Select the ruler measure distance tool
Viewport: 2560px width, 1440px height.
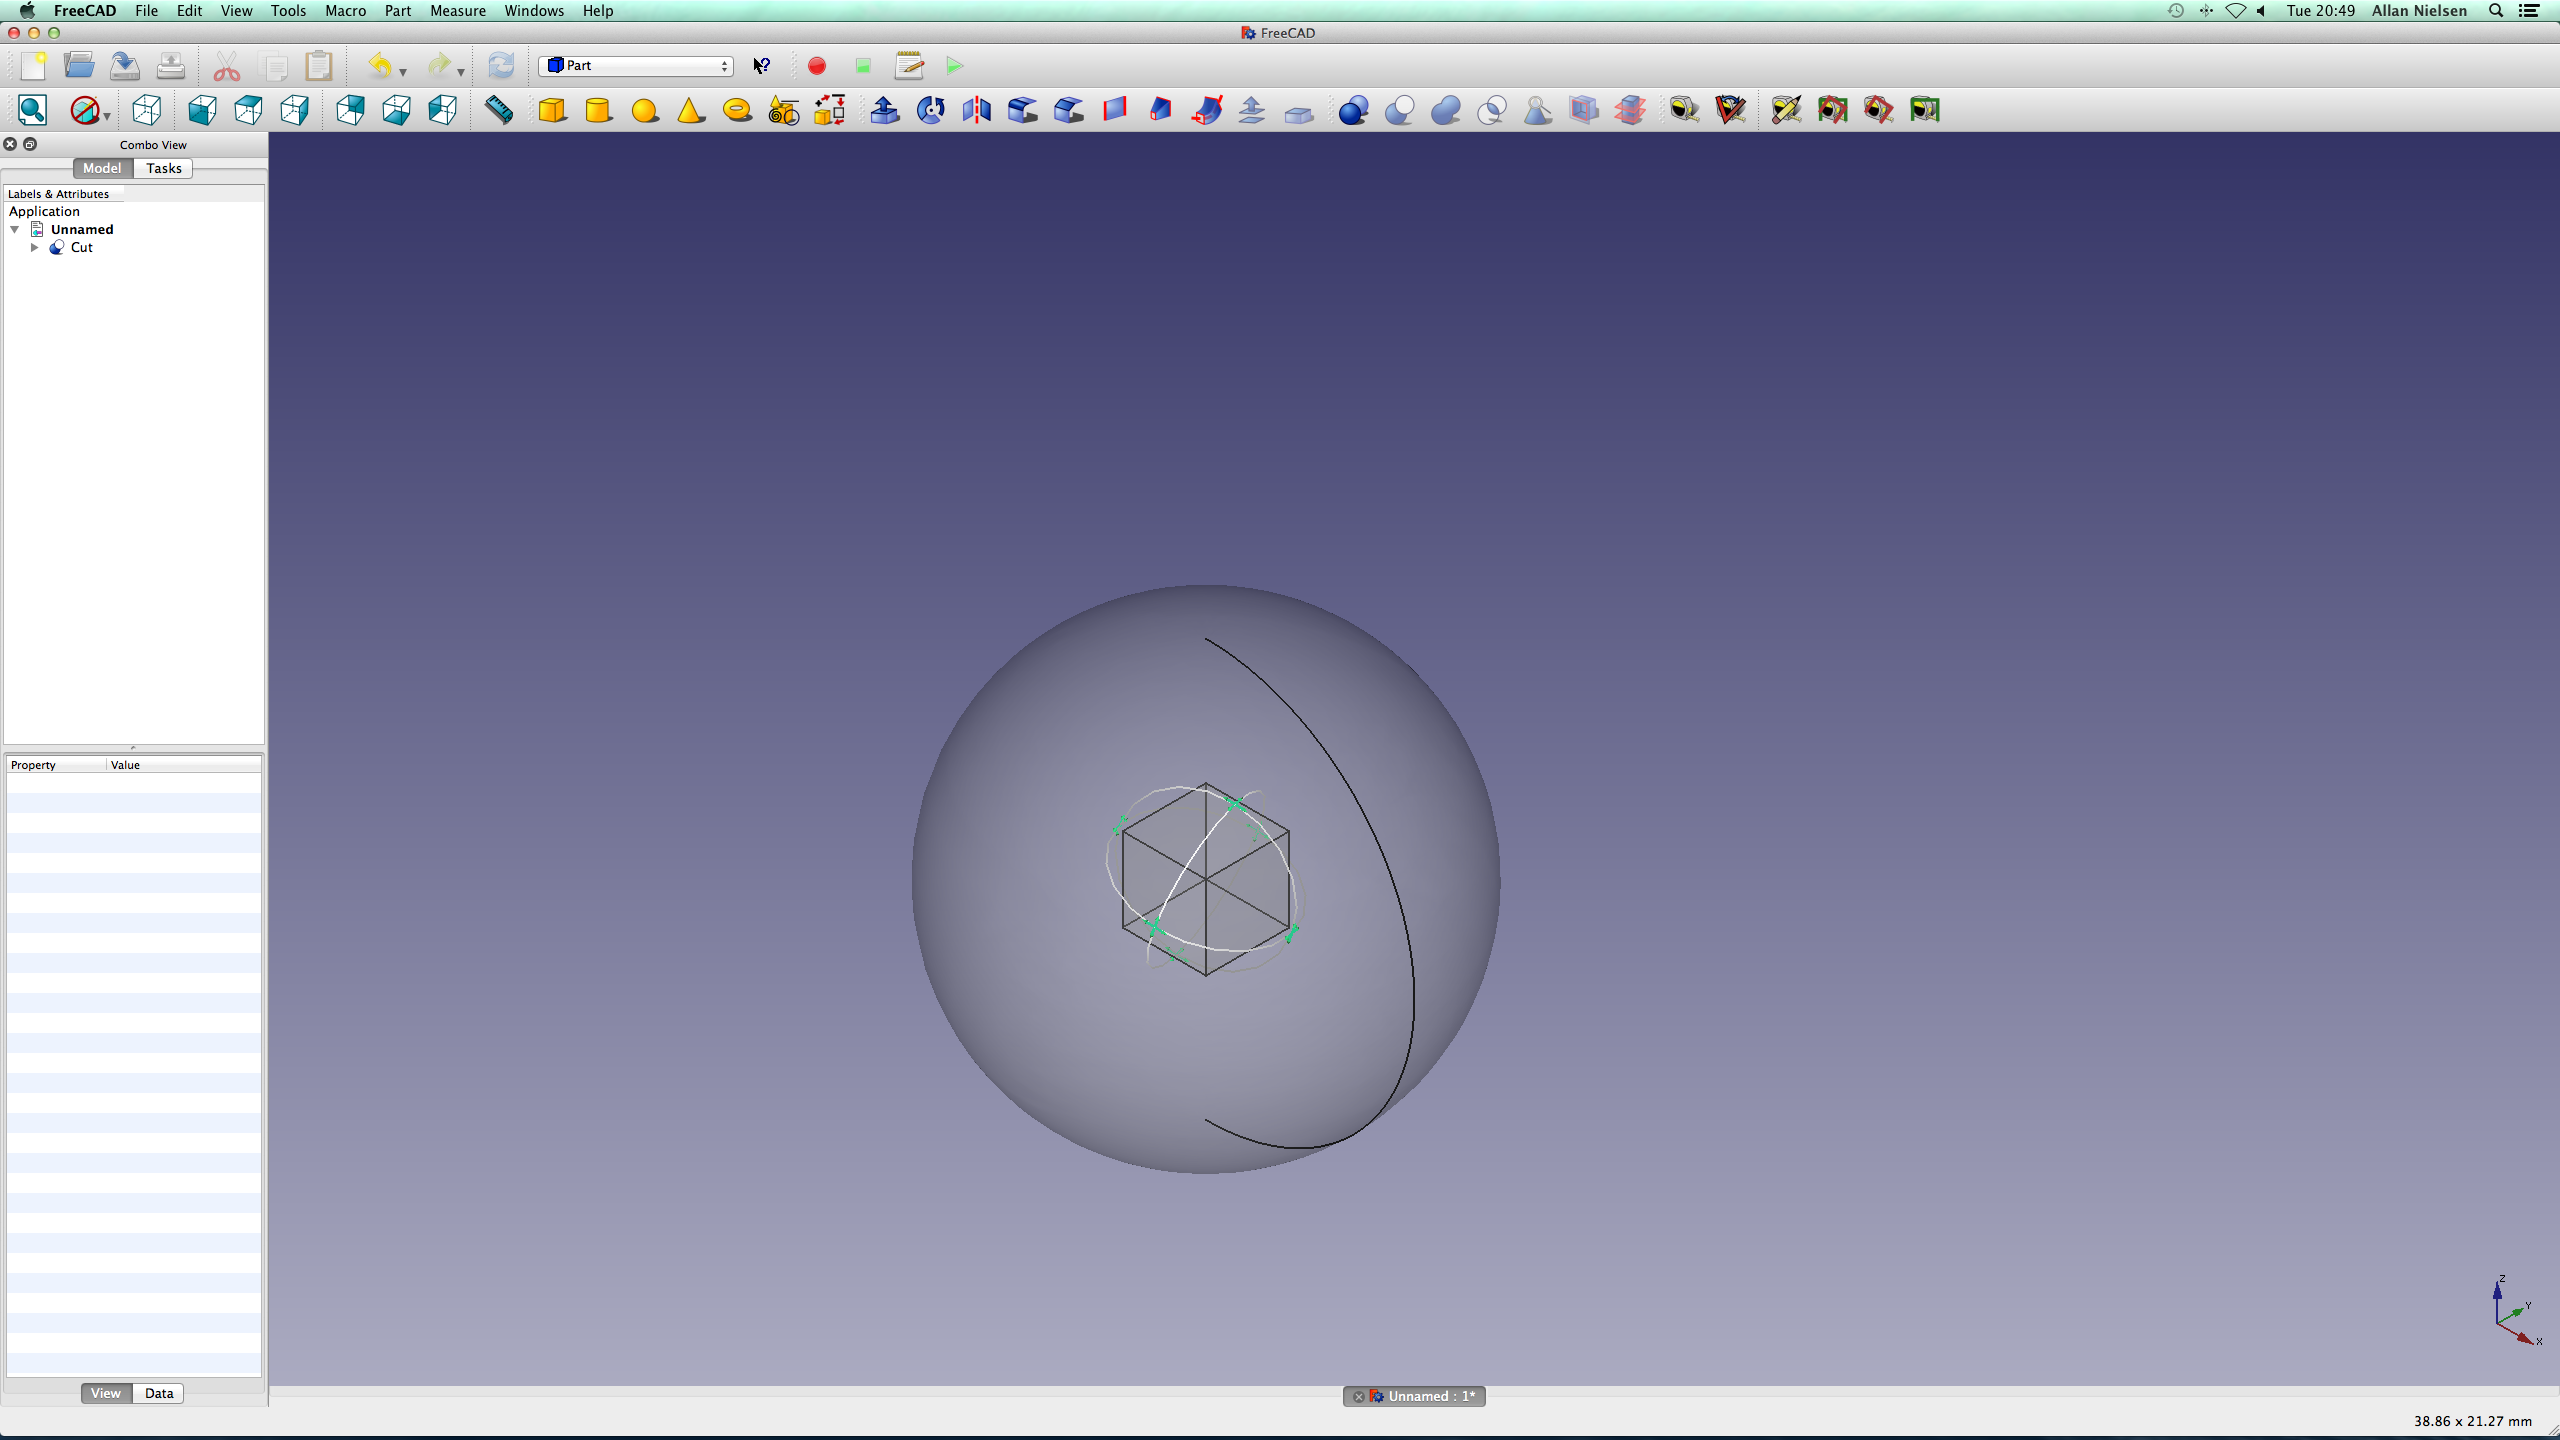[499, 110]
